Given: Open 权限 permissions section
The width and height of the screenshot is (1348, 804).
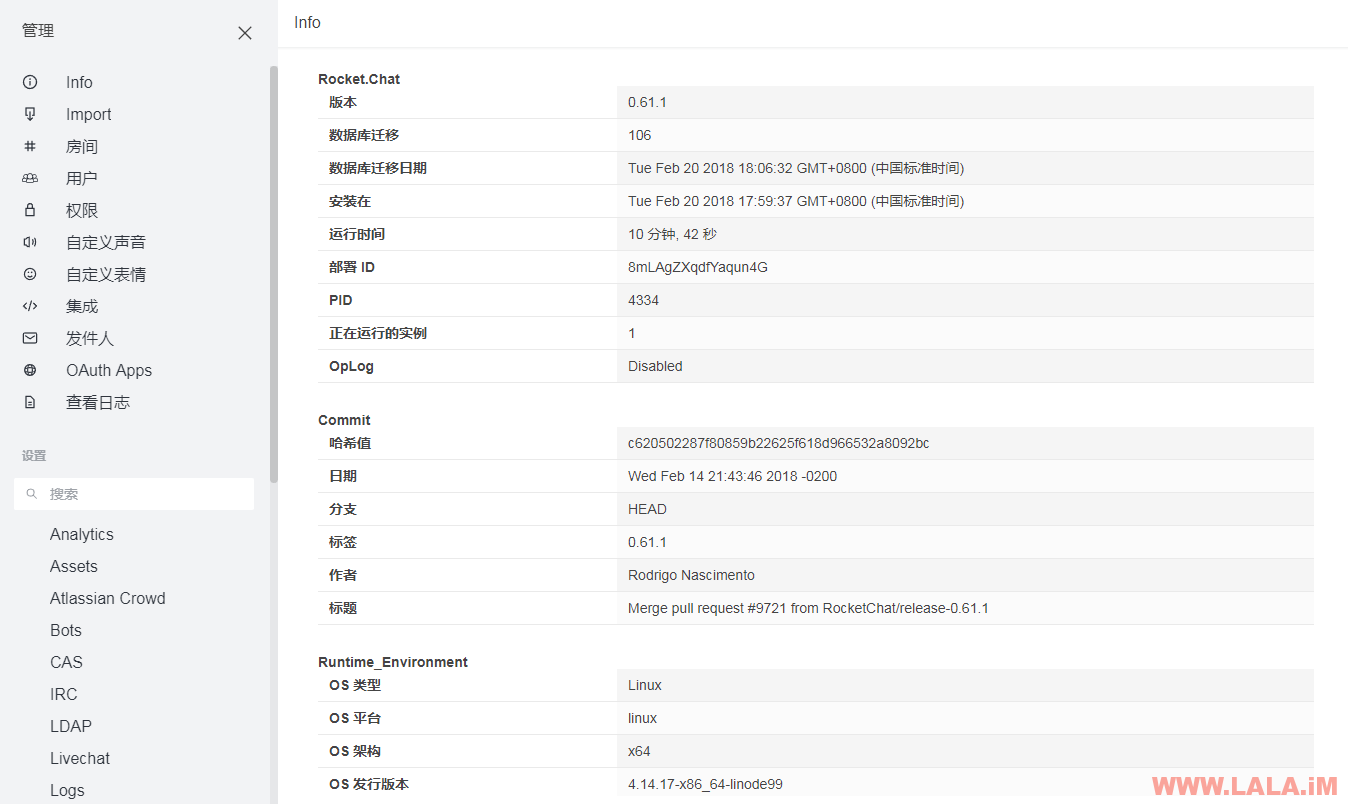Looking at the screenshot, I should coord(82,210).
